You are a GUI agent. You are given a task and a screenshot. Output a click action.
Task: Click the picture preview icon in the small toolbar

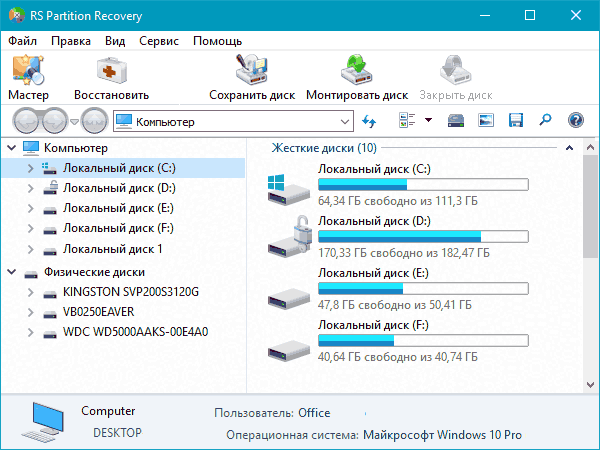[486, 121]
